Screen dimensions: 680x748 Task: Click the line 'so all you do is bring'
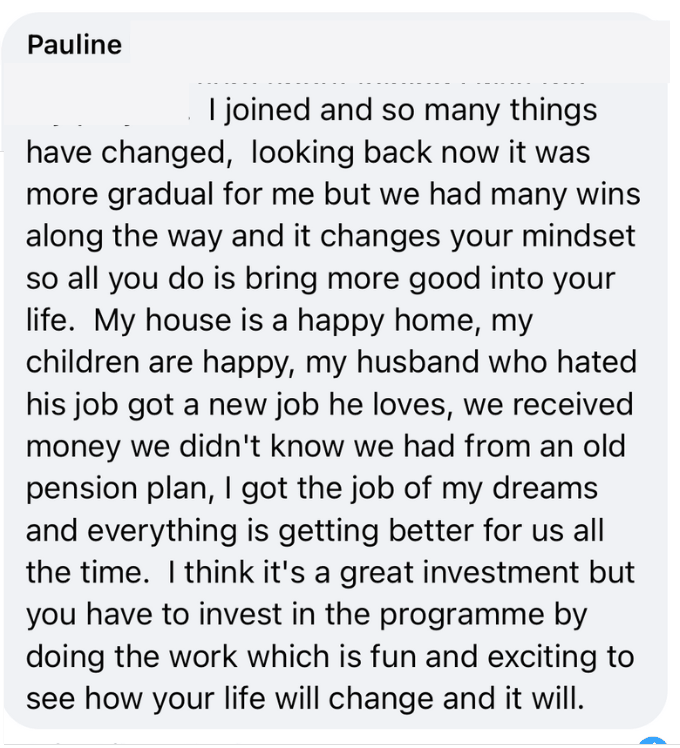point(321,279)
